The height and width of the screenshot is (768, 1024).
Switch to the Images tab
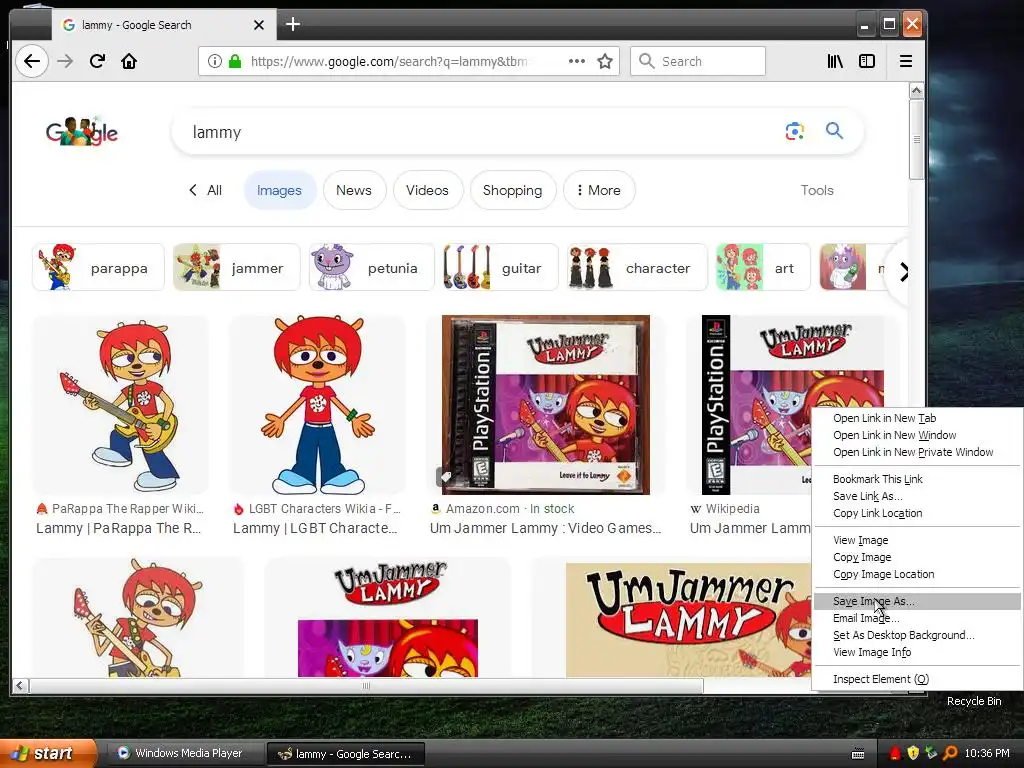click(x=280, y=190)
